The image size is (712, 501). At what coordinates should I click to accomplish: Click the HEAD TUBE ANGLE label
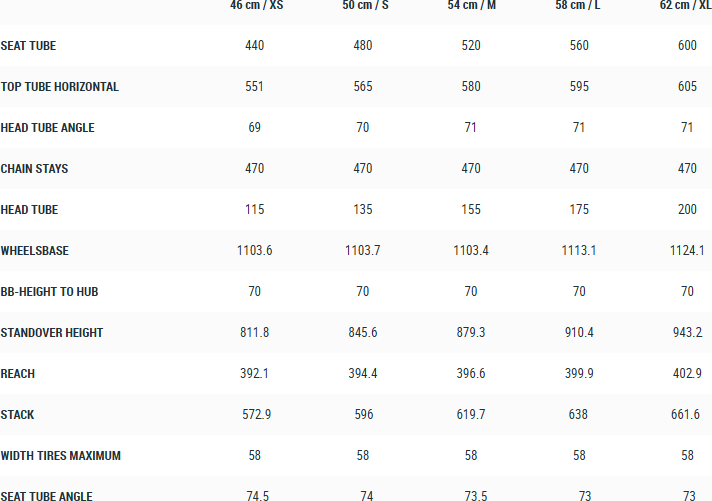(x=48, y=128)
